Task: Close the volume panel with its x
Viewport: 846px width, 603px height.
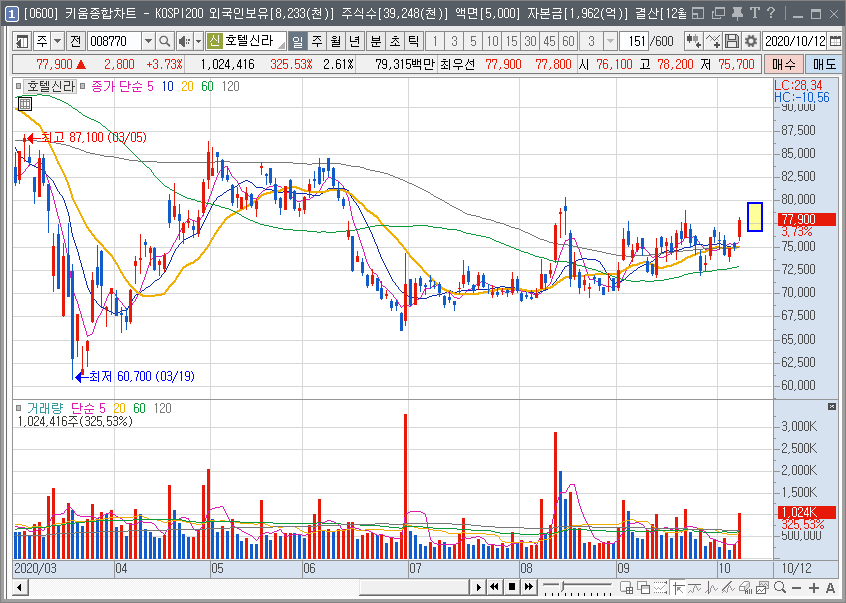Action: click(x=831, y=407)
